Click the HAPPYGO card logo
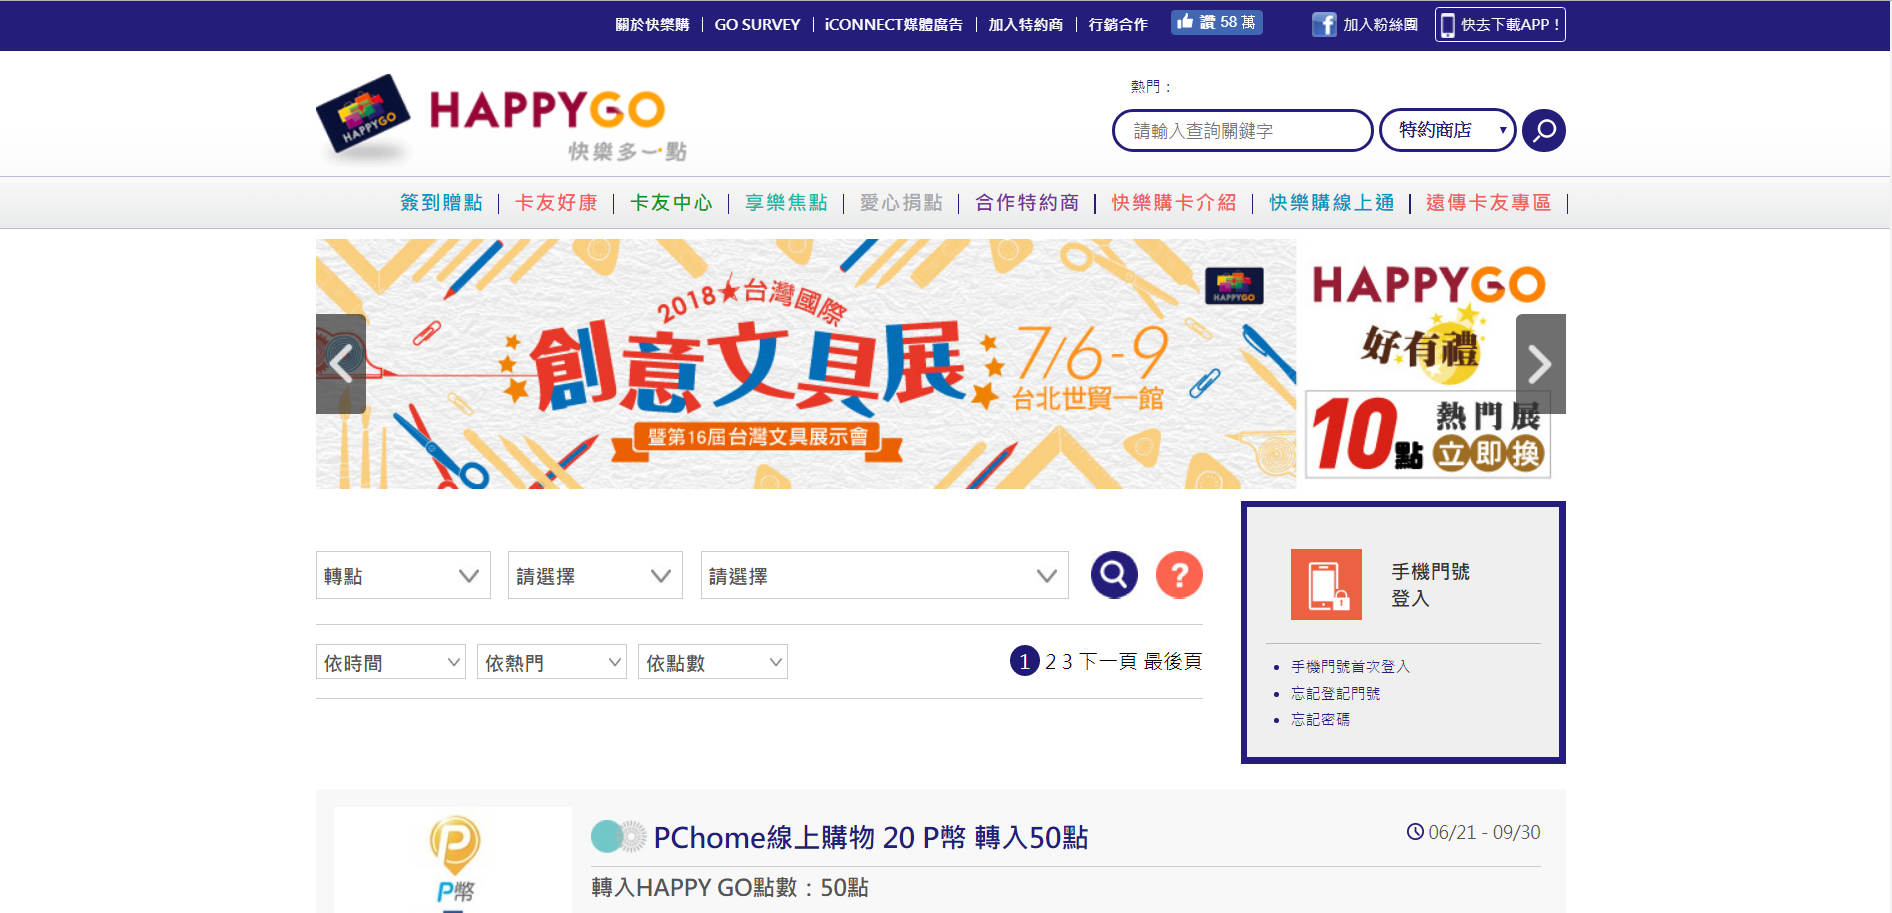Viewport: 1892px width, 913px height. click(x=503, y=118)
